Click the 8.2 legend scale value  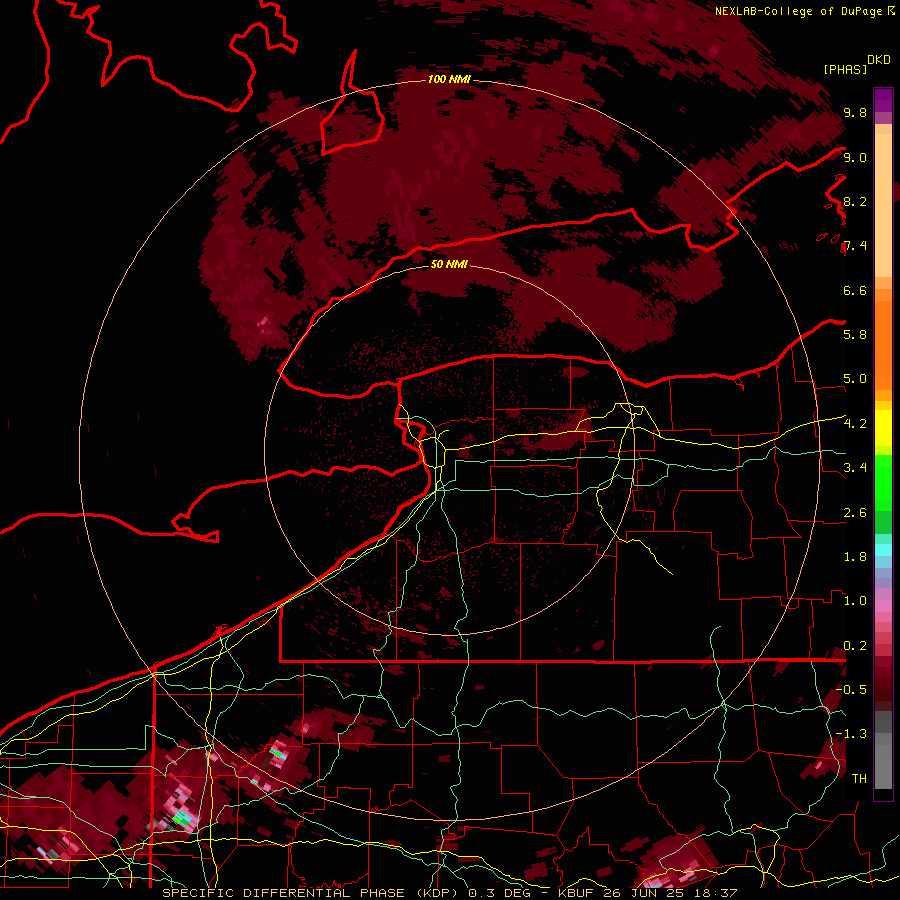pyautogui.click(x=855, y=201)
